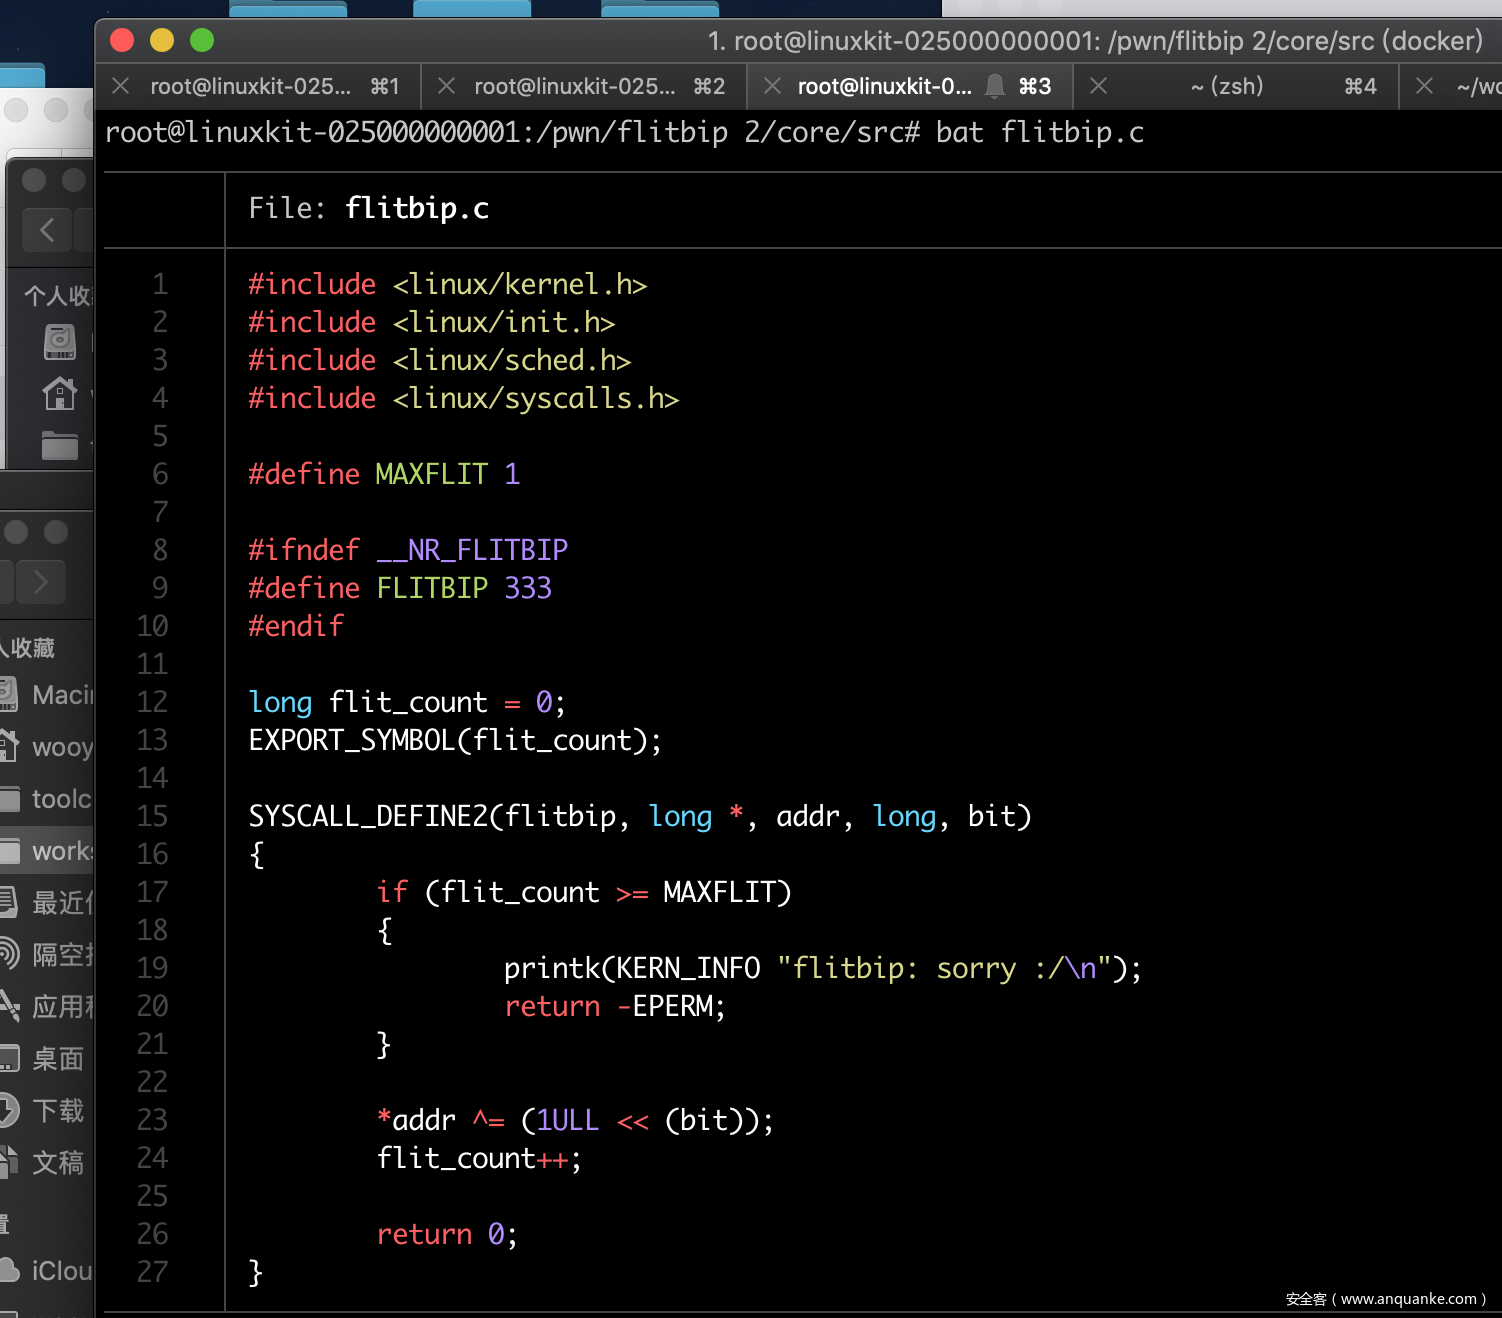Click the bell icon on the ⌘3 tab

point(995,86)
